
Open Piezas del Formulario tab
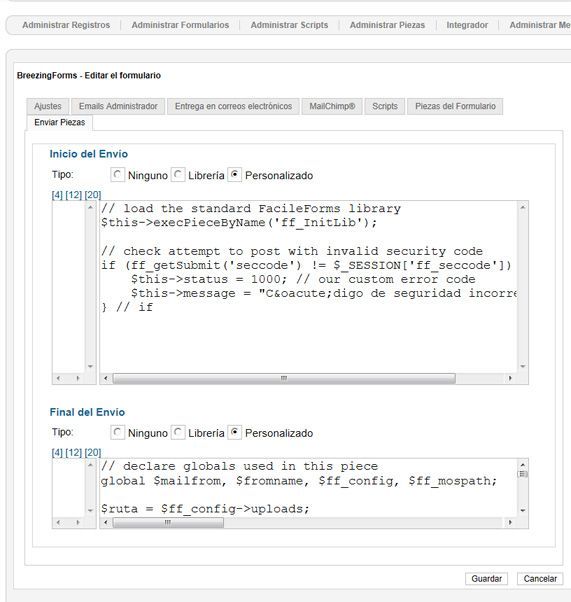click(455, 106)
